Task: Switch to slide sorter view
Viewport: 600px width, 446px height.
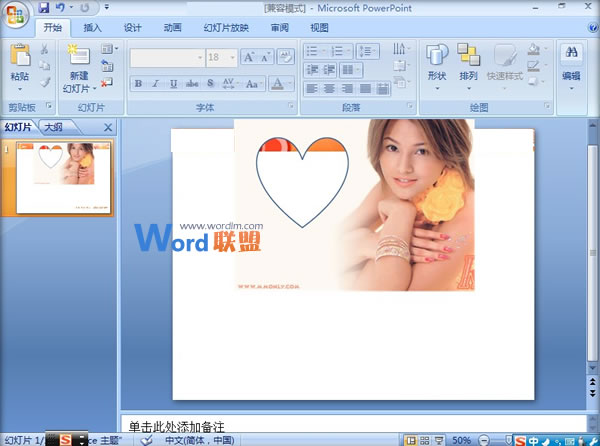Action: pyautogui.click(x=424, y=441)
